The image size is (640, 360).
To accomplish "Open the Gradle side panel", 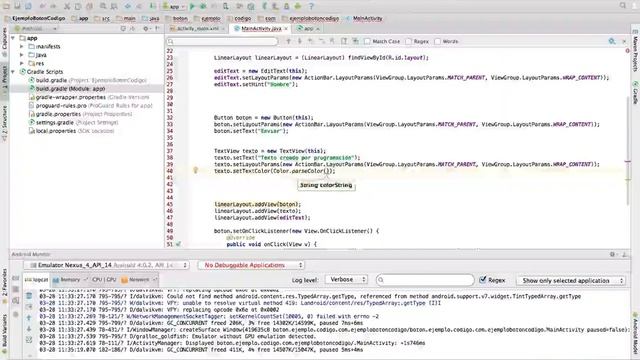I will pyautogui.click(x=635, y=92).
